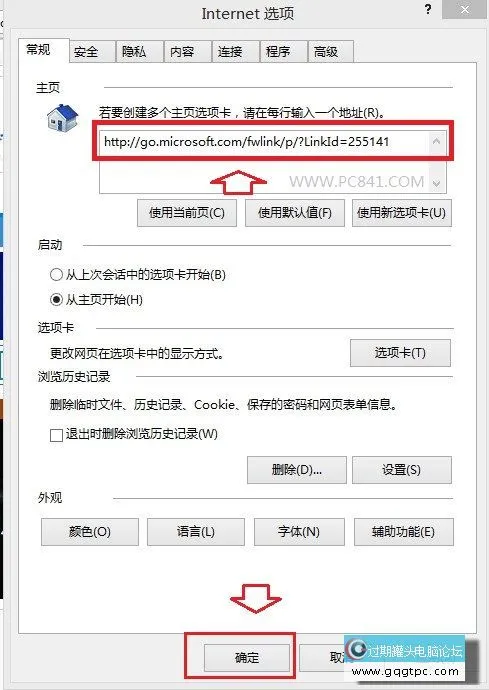This screenshot has height=690, width=489.
Task: Click up arrow in homepage address box
Action: point(436,142)
